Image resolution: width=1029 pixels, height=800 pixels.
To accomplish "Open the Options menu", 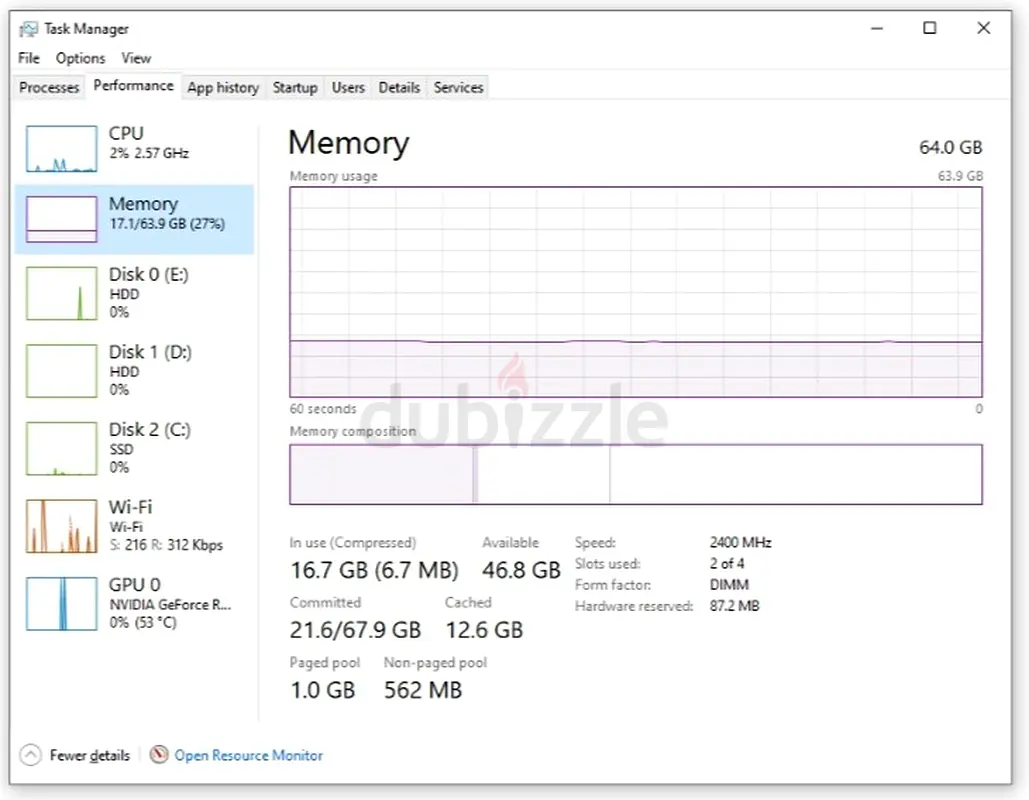I will pos(80,58).
